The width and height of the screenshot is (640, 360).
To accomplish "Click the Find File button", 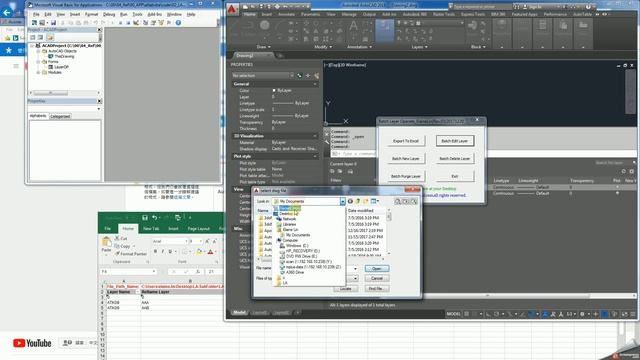I will [375, 289].
